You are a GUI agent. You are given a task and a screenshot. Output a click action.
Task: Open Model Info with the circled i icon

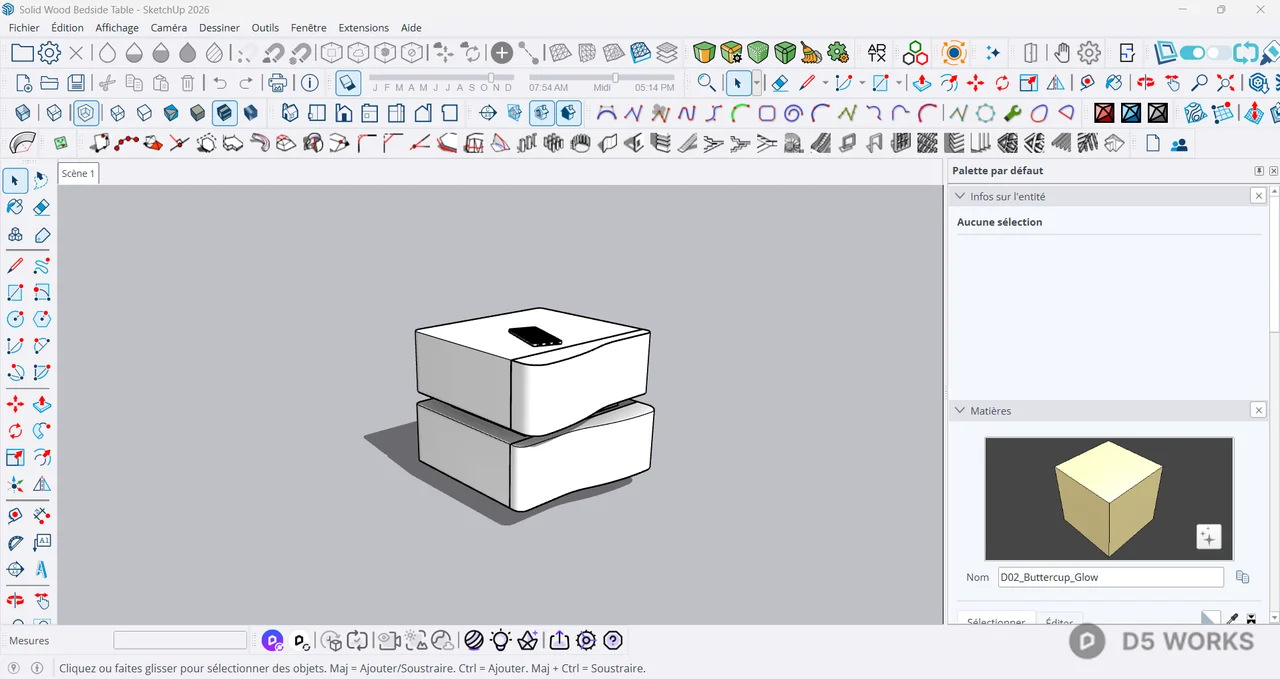pyautogui.click(x=309, y=83)
